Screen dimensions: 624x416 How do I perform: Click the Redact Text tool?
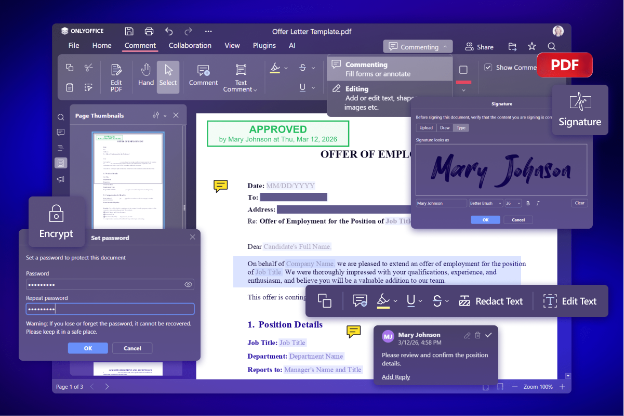click(x=490, y=301)
